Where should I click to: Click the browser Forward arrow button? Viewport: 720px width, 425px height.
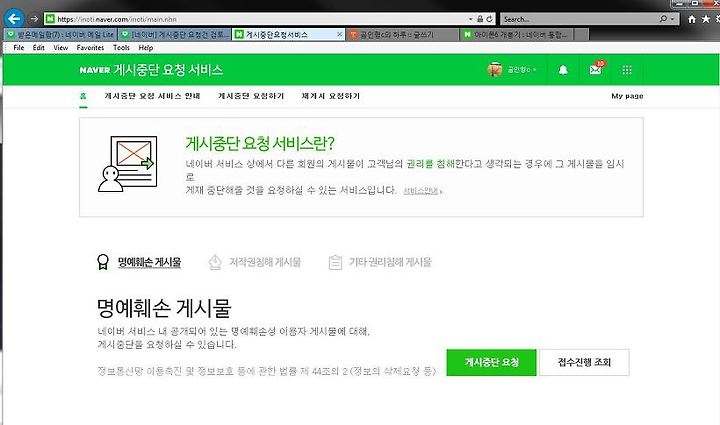pyautogui.click(x=34, y=19)
